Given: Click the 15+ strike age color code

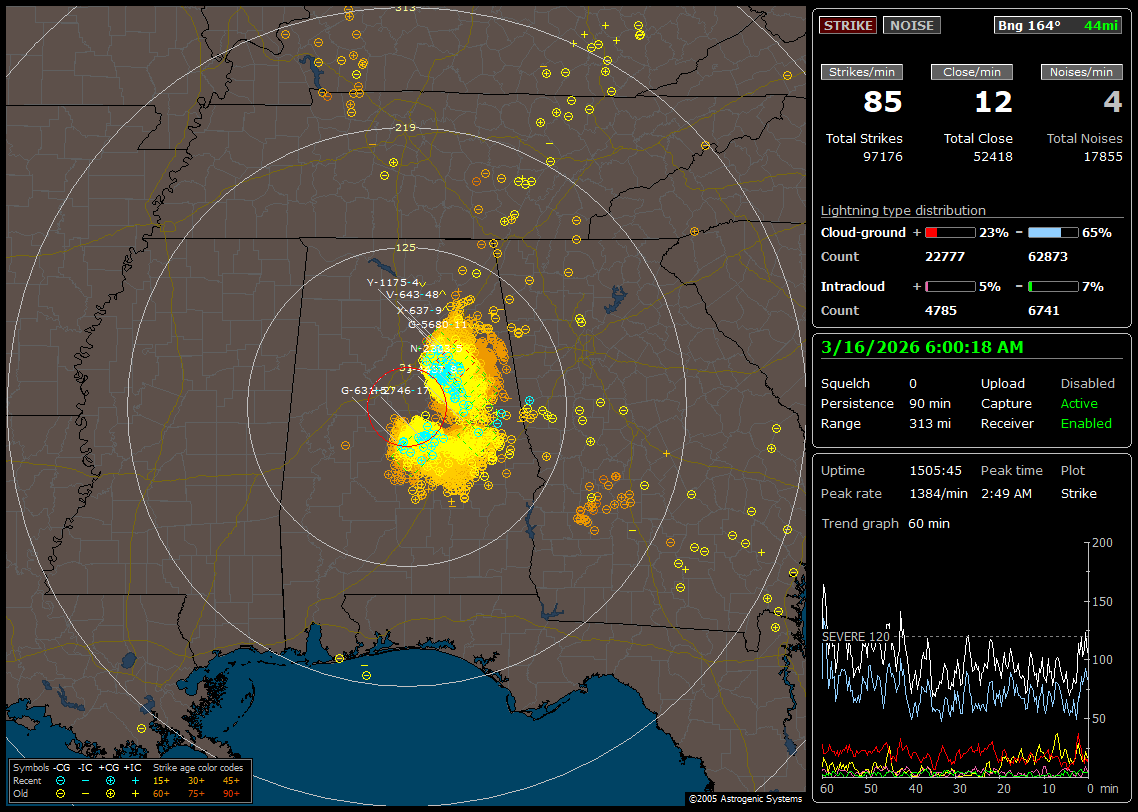Looking at the screenshot, I should coord(161,780).
